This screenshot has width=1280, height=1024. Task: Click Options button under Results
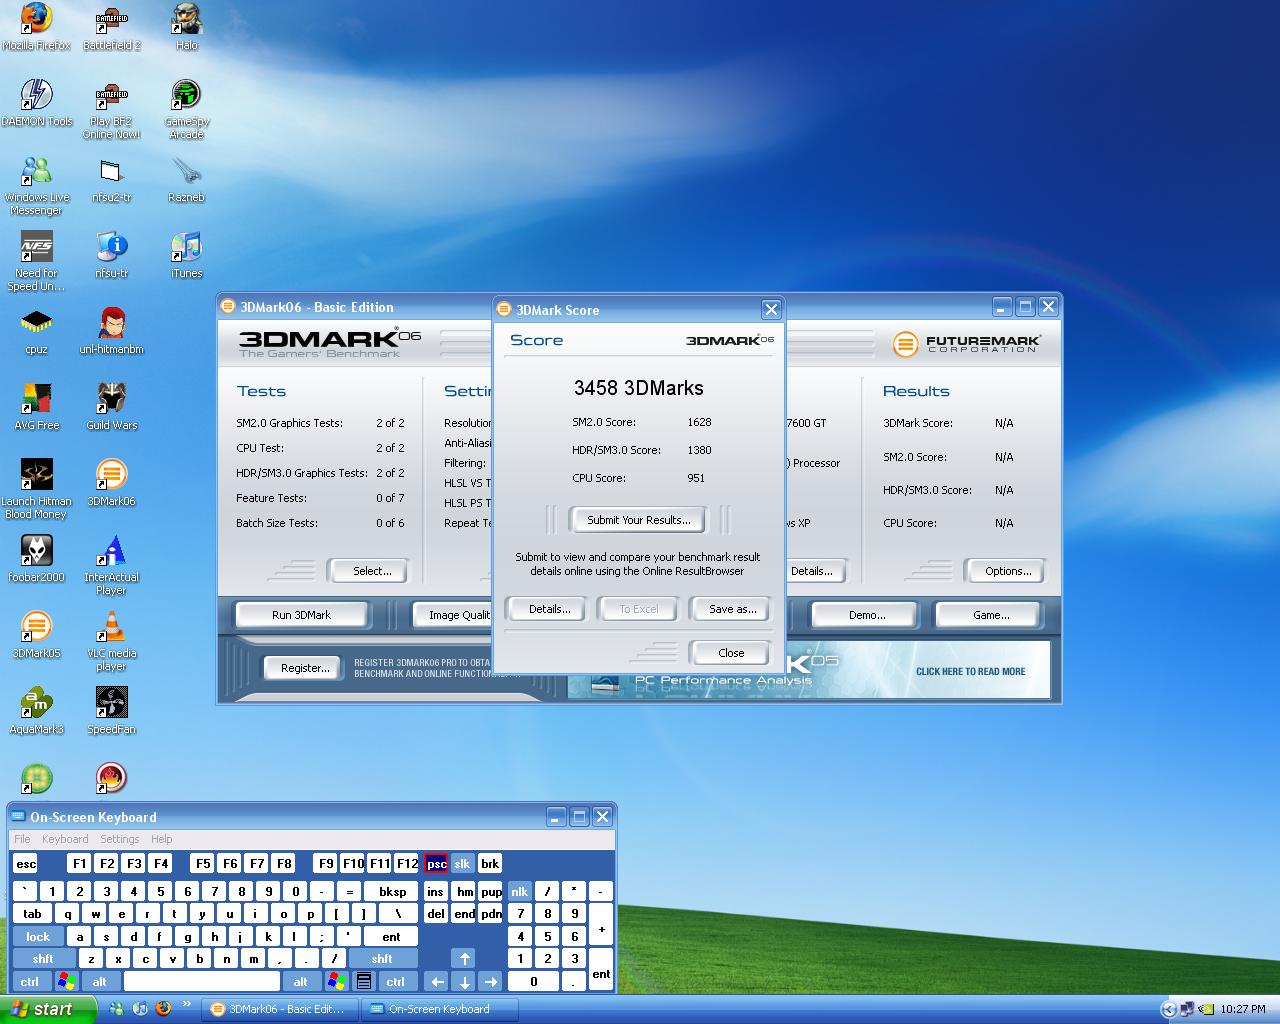(1007, 571)
